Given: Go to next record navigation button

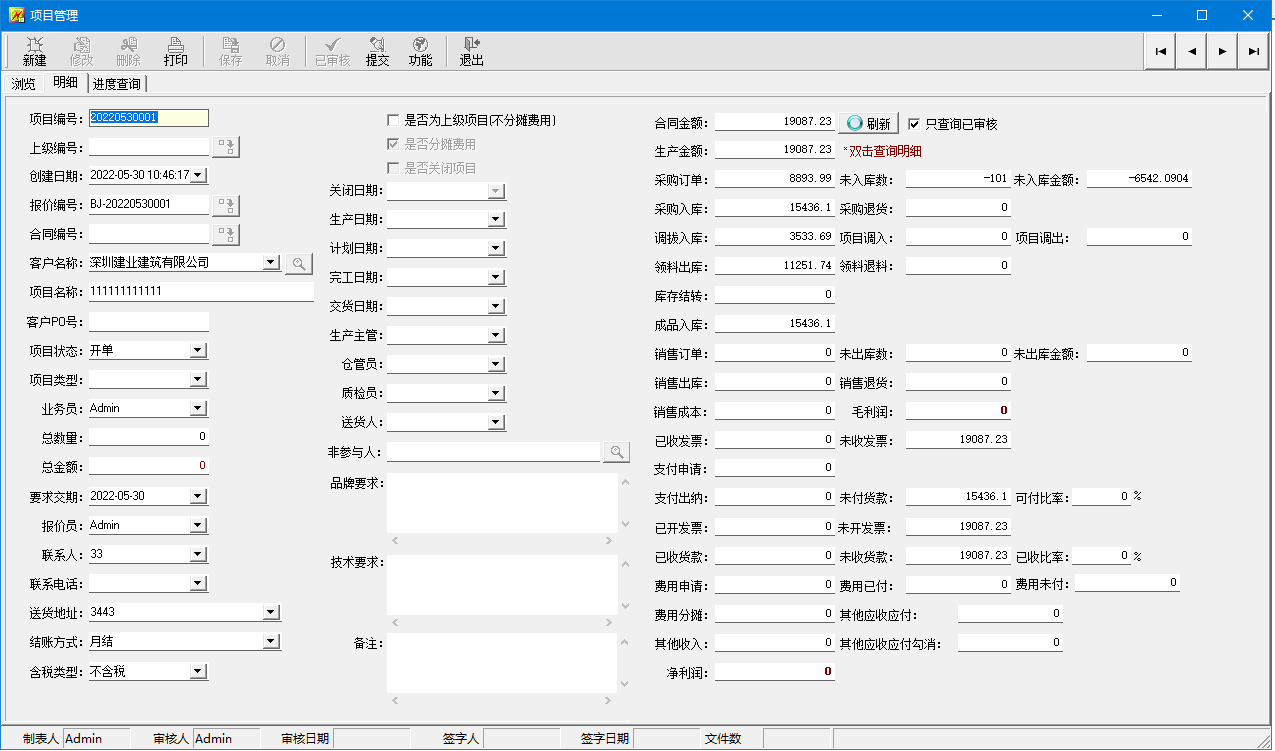Looking at the screenshot, I should pos(1222,51).
